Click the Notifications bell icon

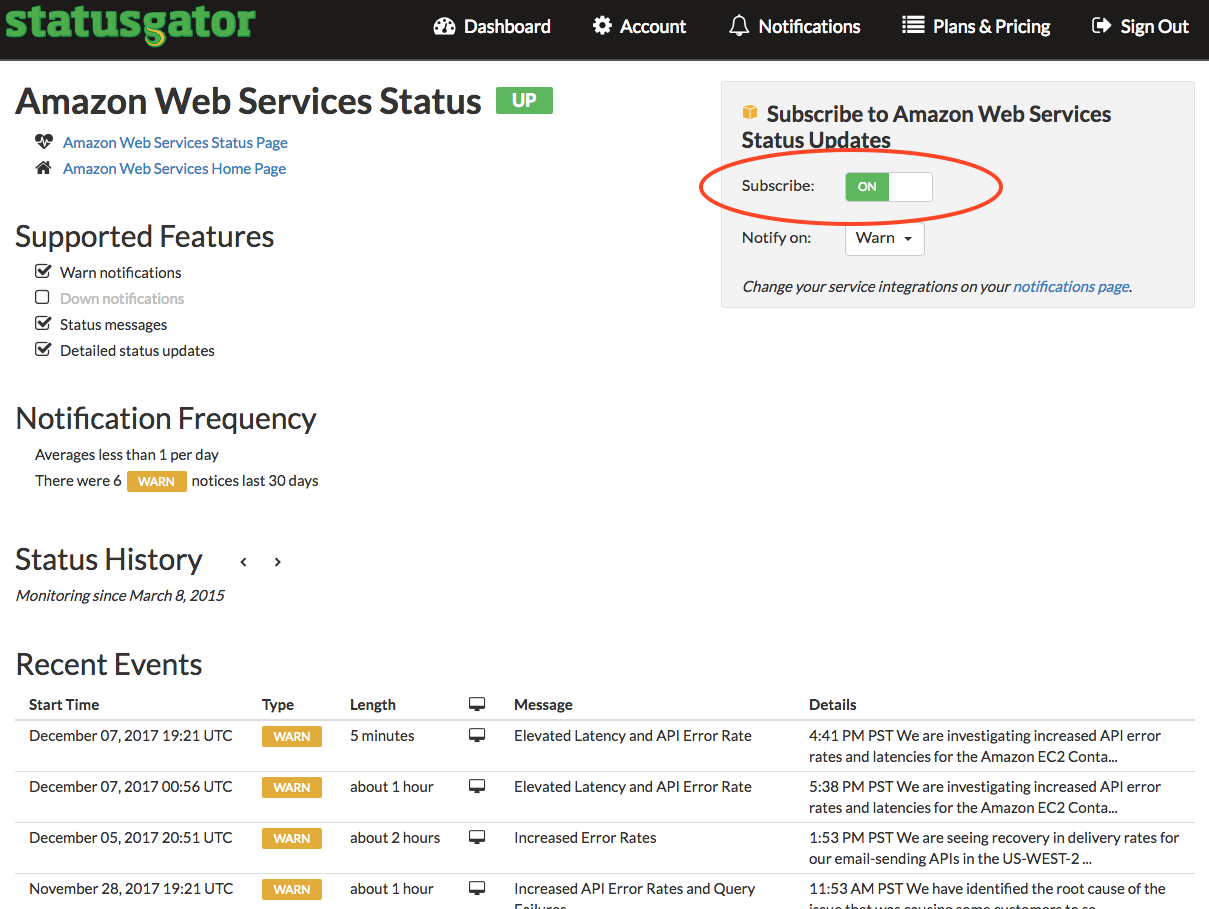pyautogui.click(x=739, y=26)
